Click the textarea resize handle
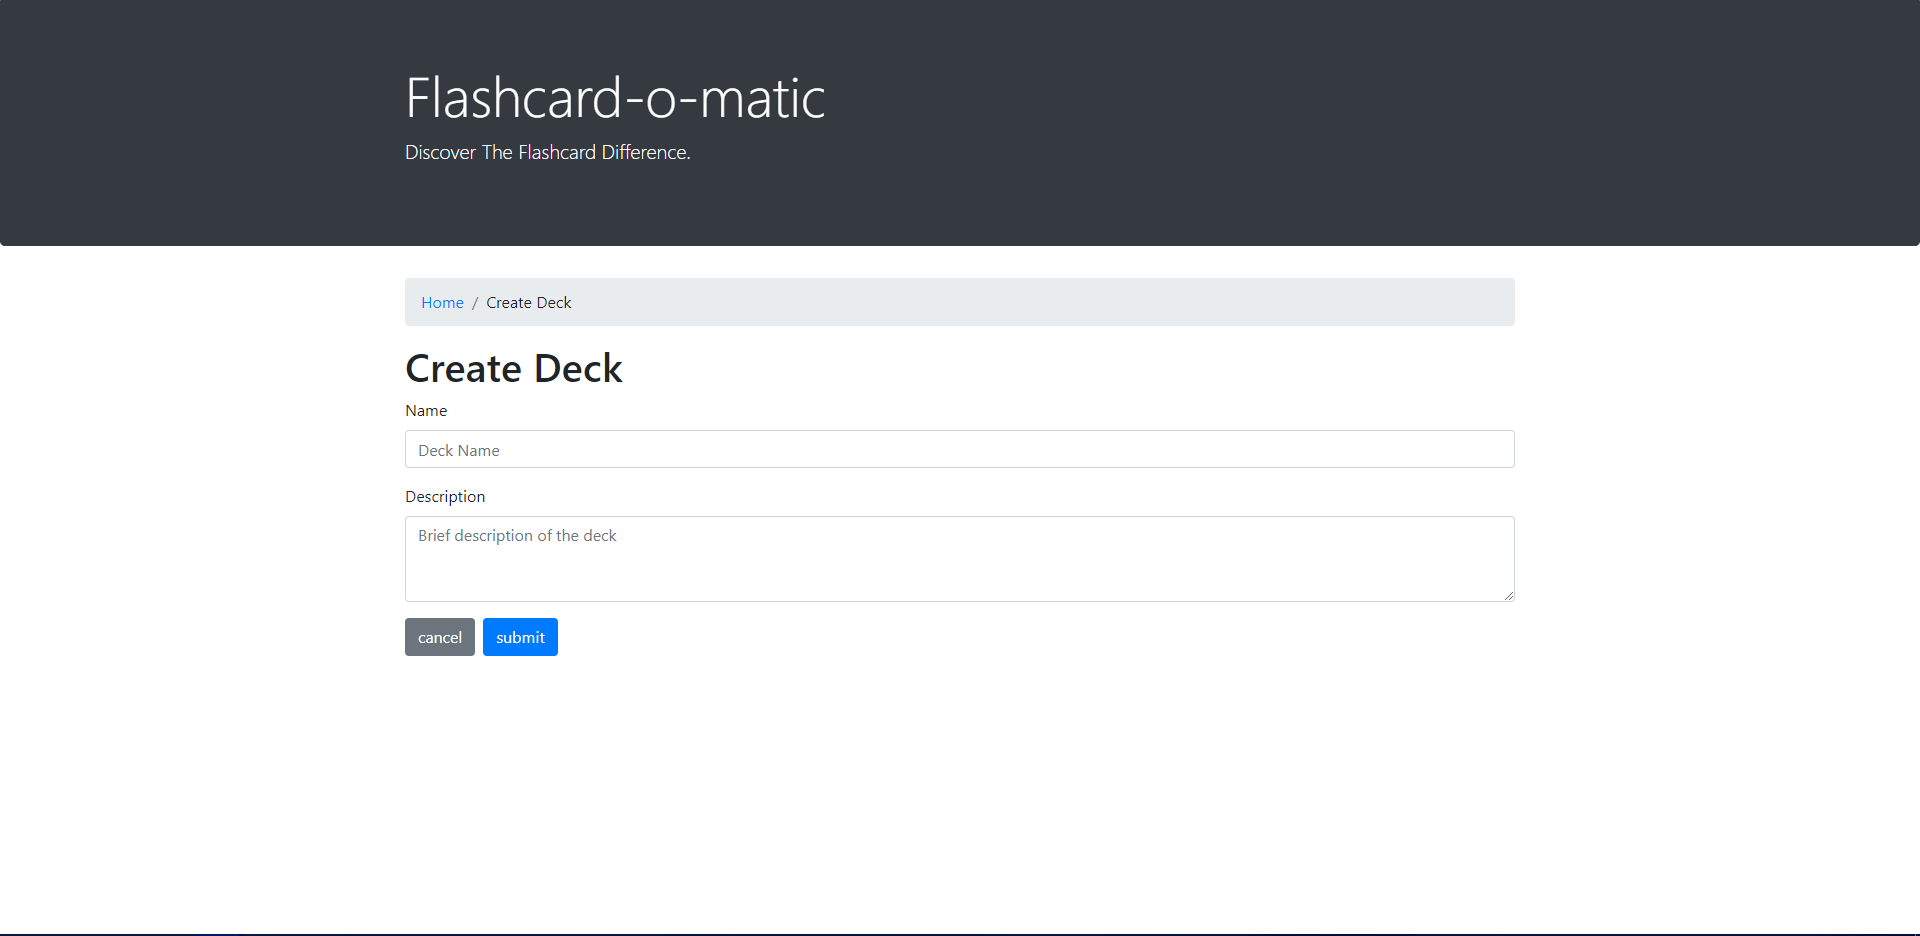This screenshot has width=1920, height=936. tap(1508, 595)
